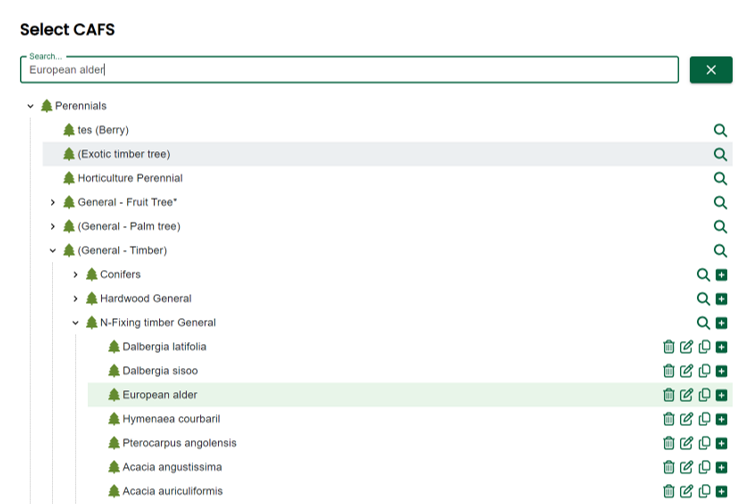
Task: Open magnifier for (Exotic timber tree)
Action: coord(720,154)
